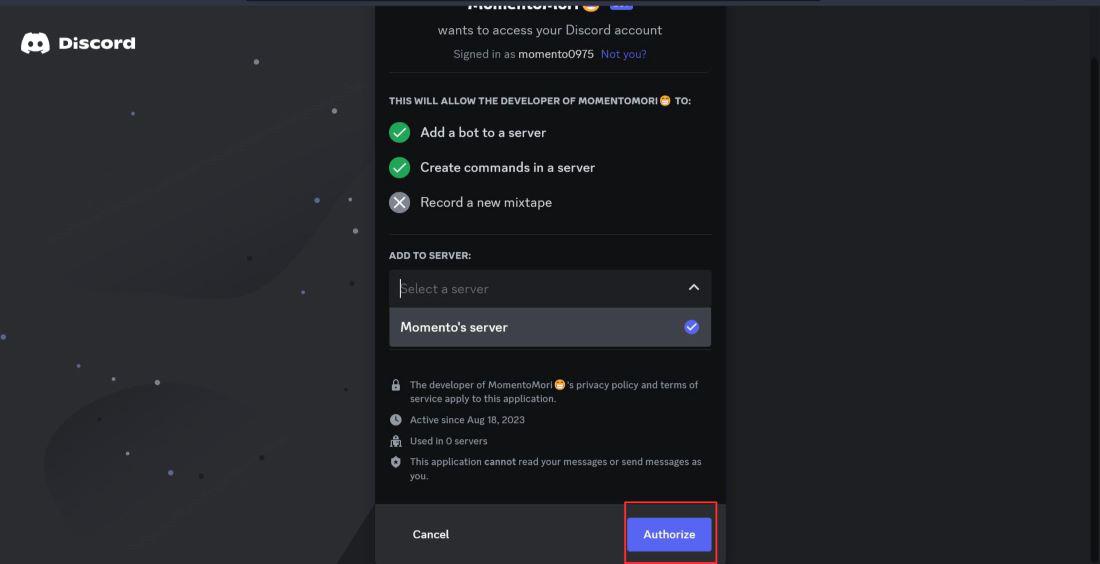1100x564 pixels.
Task: Click the shield icon beside cannot read messages
Action: coord(396,462)
